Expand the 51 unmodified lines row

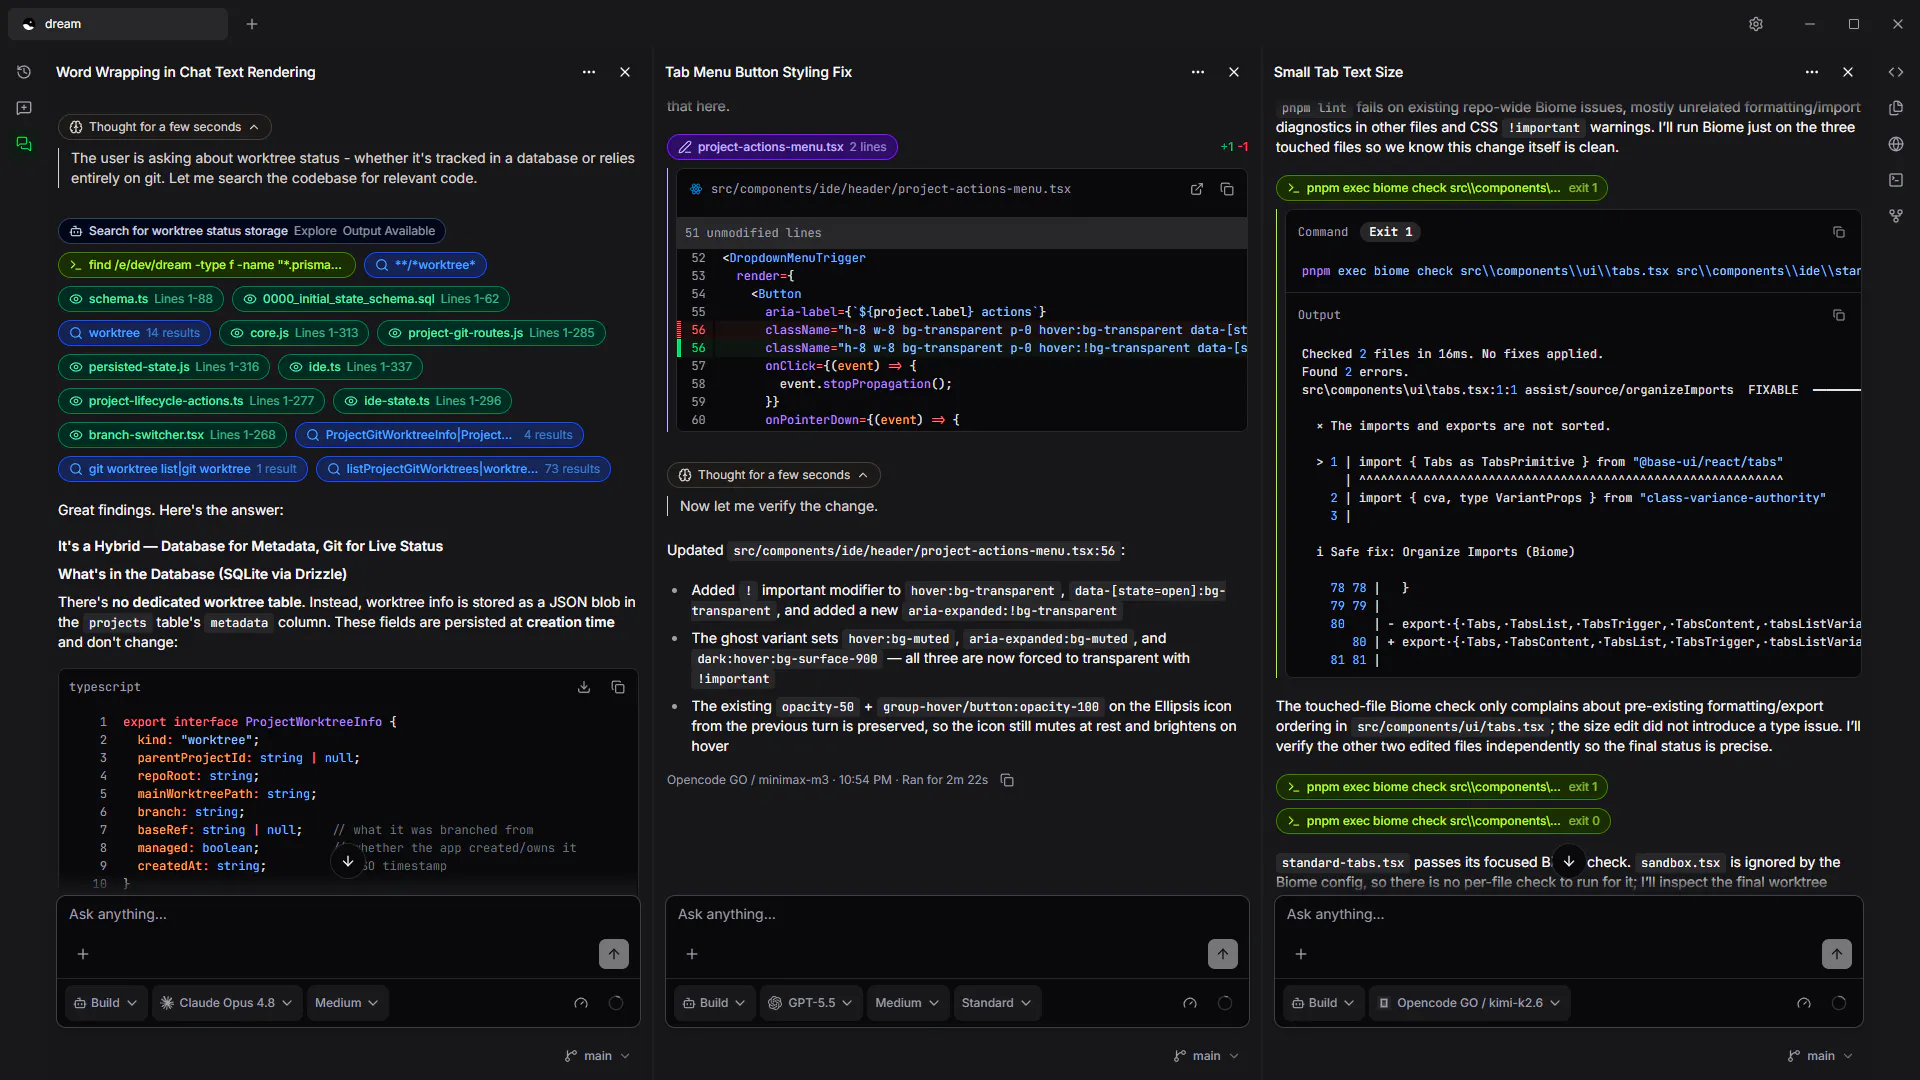tap(962, 233)
